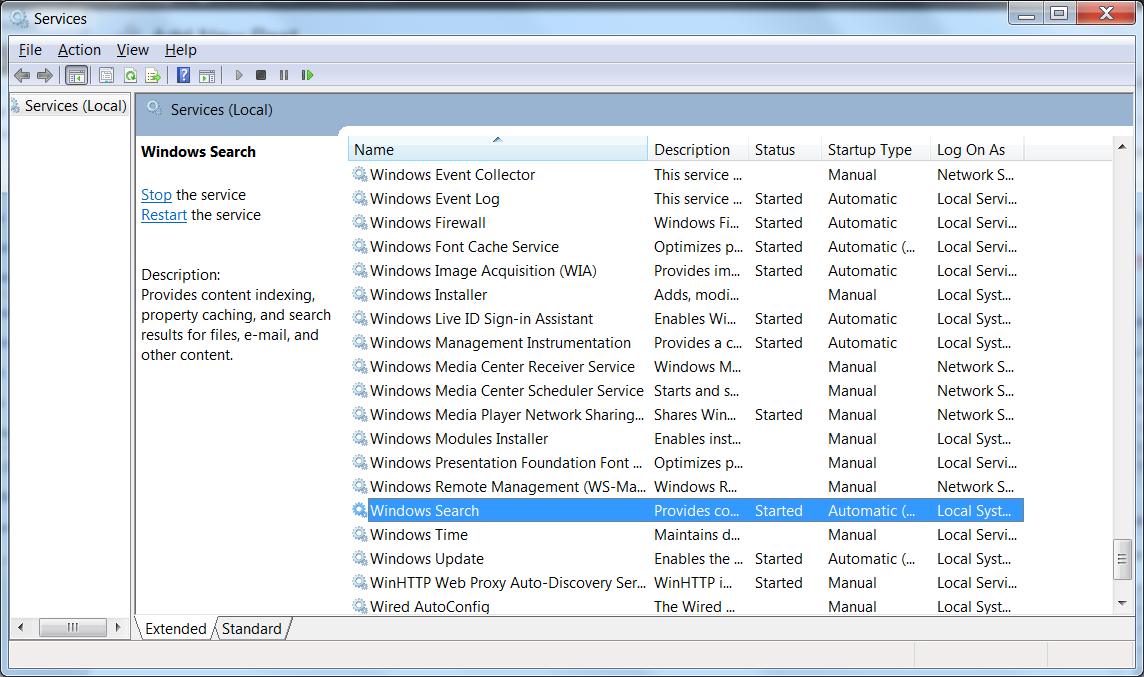
Task: Toggle Show/Hide Action Pane icon
Action: click(207, 75)
